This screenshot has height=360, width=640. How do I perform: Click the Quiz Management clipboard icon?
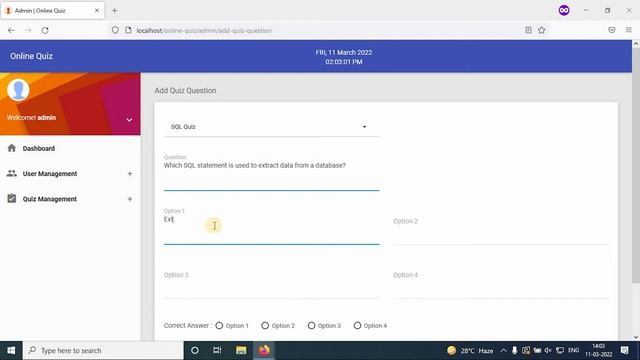click(11, 198)
